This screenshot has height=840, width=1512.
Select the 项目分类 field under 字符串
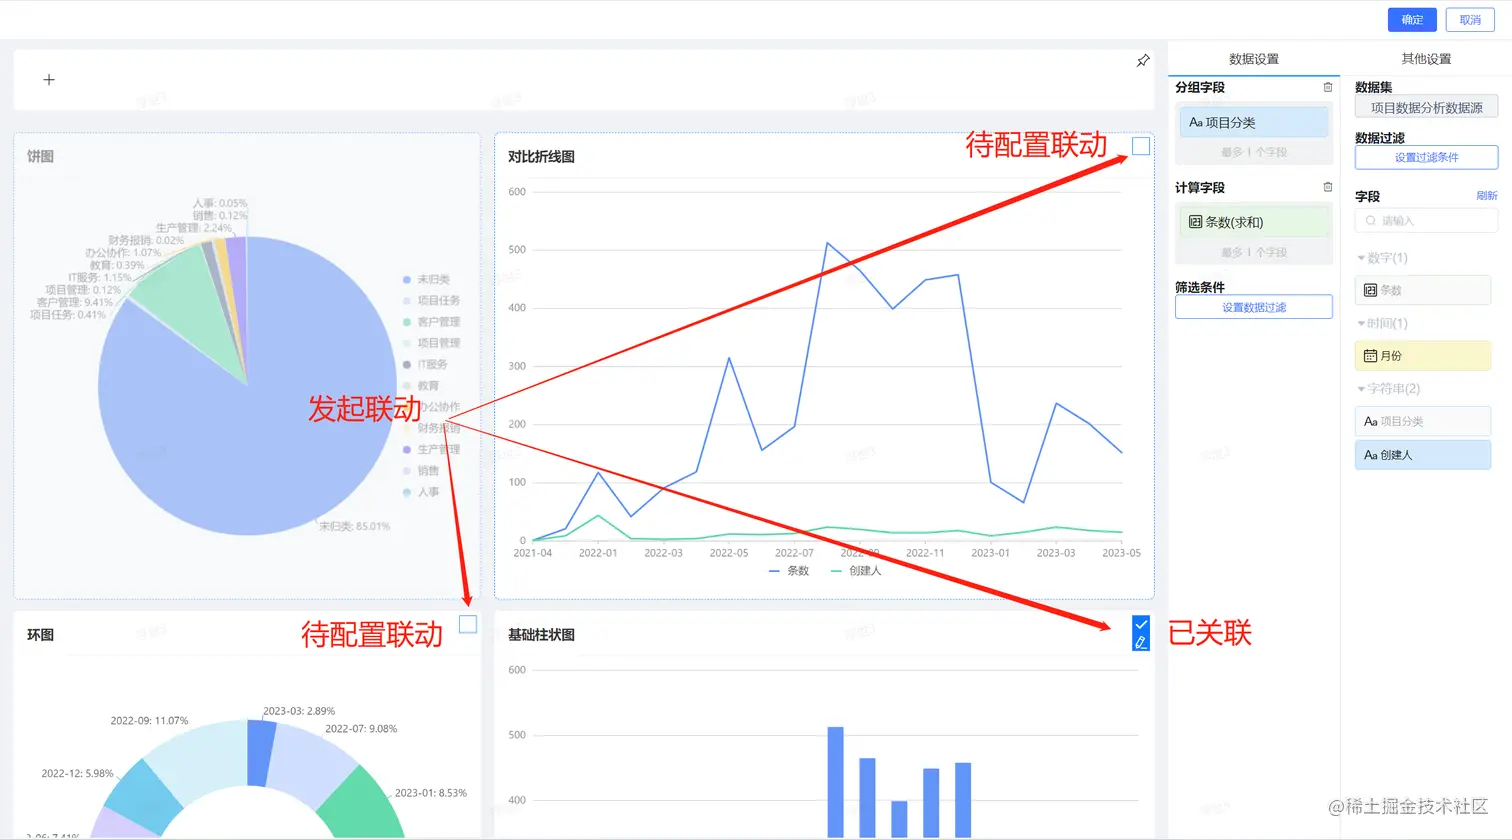tap(1423, 421)
